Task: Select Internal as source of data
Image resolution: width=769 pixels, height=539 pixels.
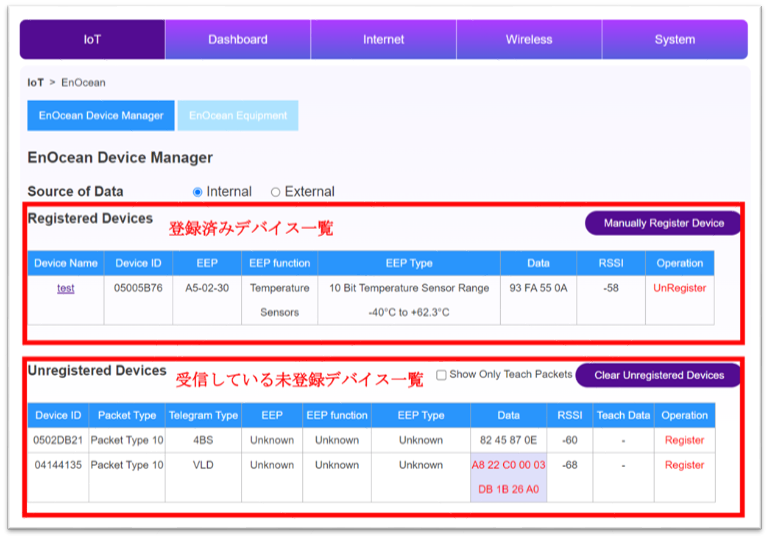Action: (x=198, y=192)
